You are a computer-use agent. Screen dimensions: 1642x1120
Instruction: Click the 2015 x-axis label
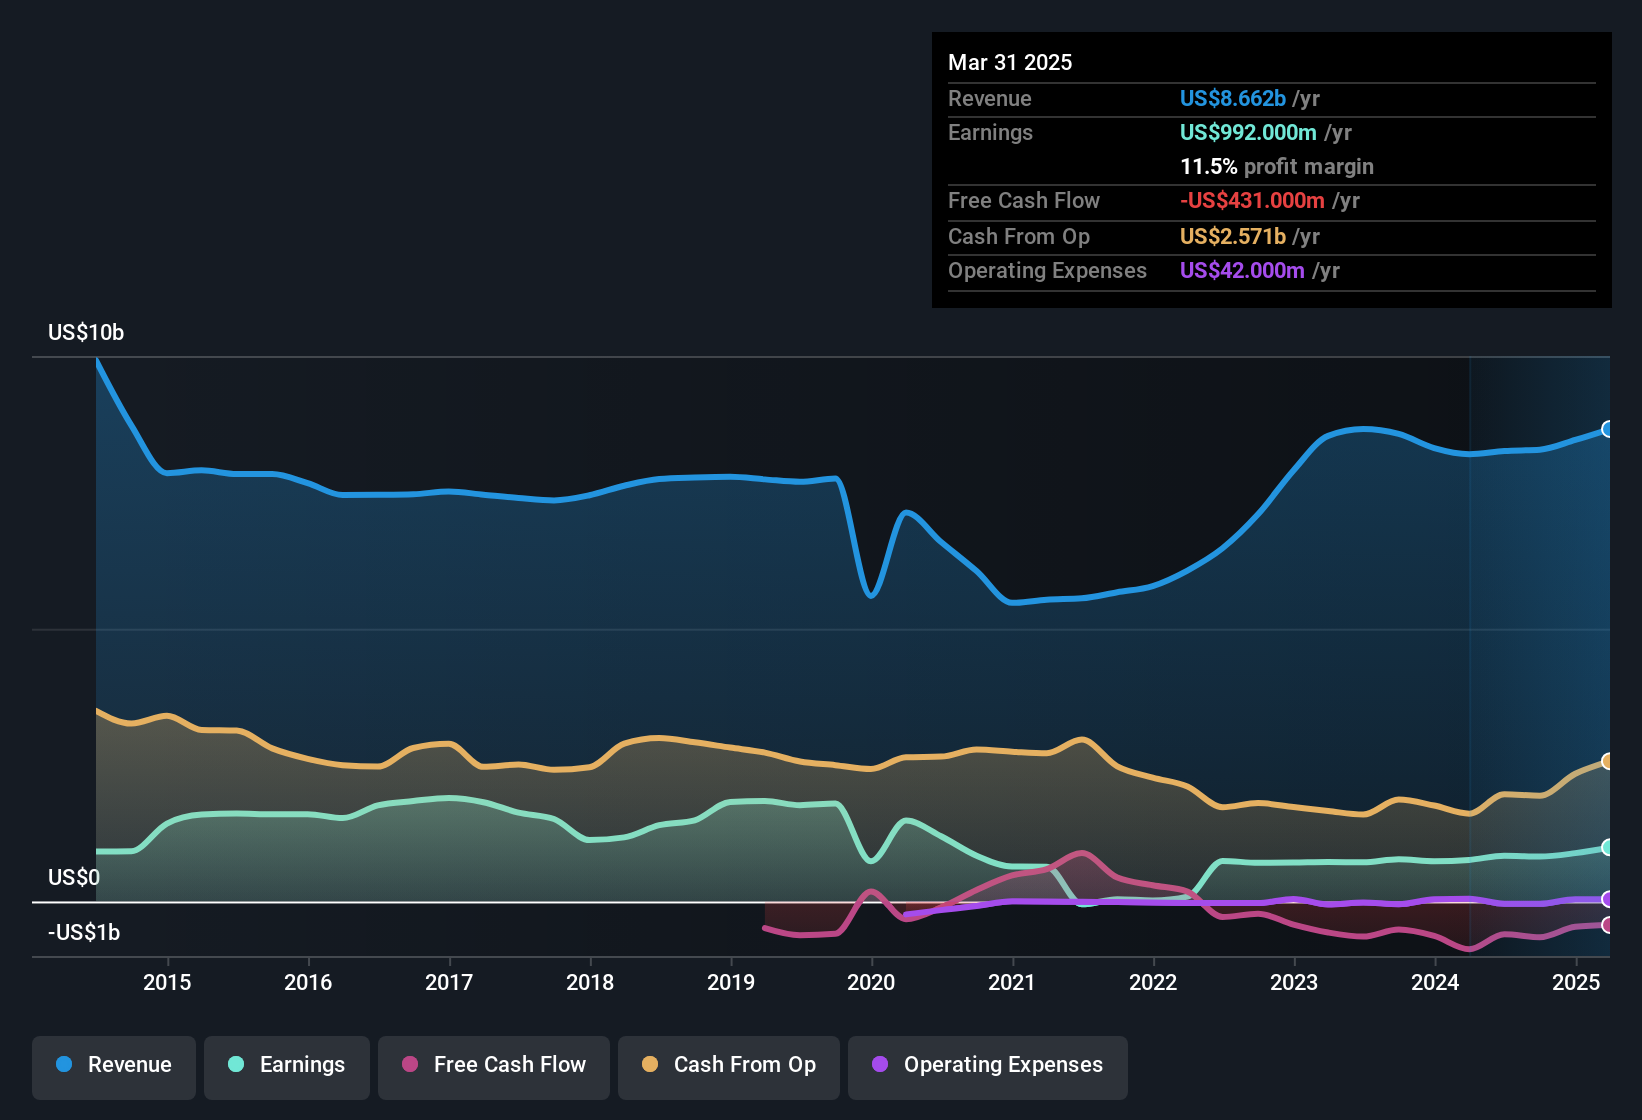tap(167, 982)
